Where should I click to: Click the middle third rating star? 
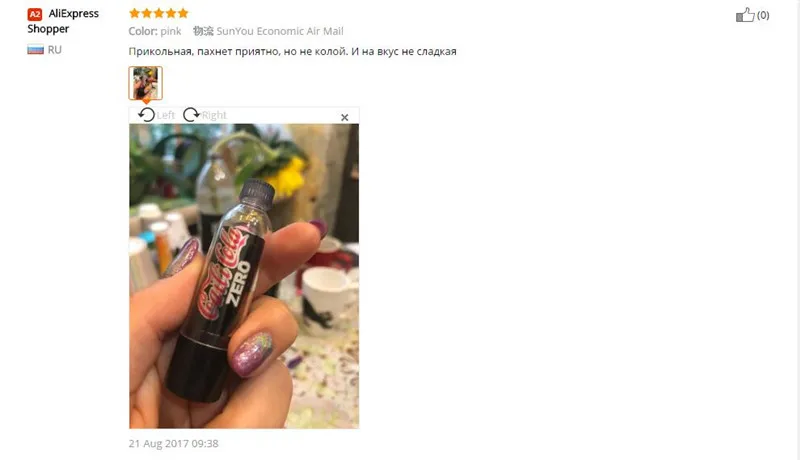click(x=159, y=13)
